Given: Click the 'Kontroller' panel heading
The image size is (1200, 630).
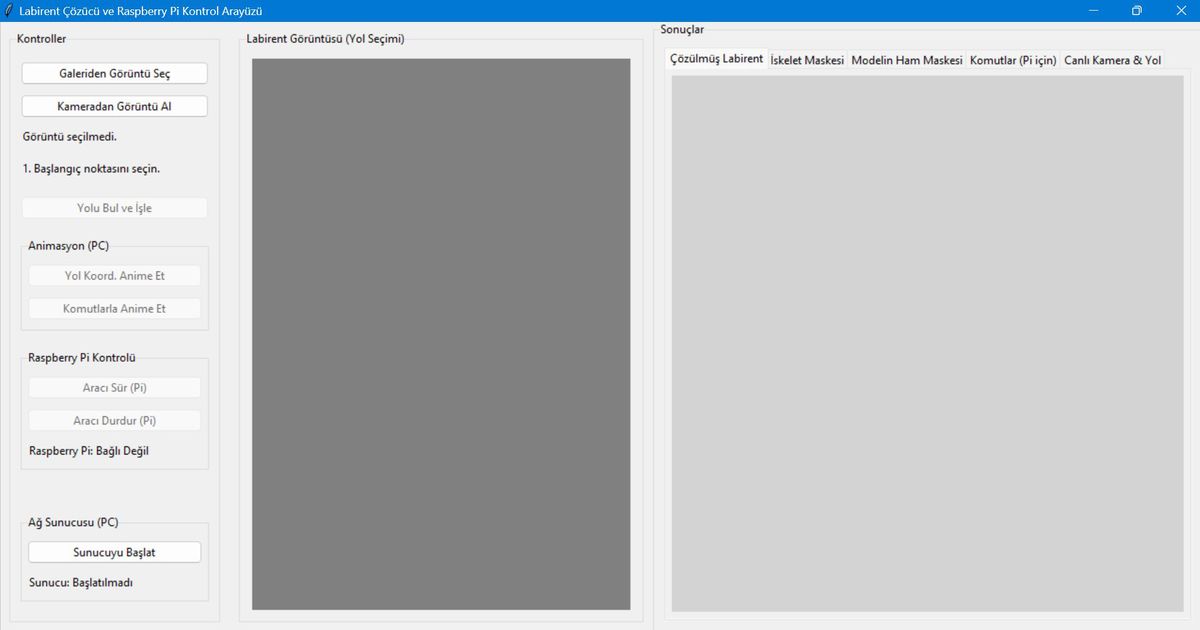Looking at the screenshot, I should (x=42, y=39).
